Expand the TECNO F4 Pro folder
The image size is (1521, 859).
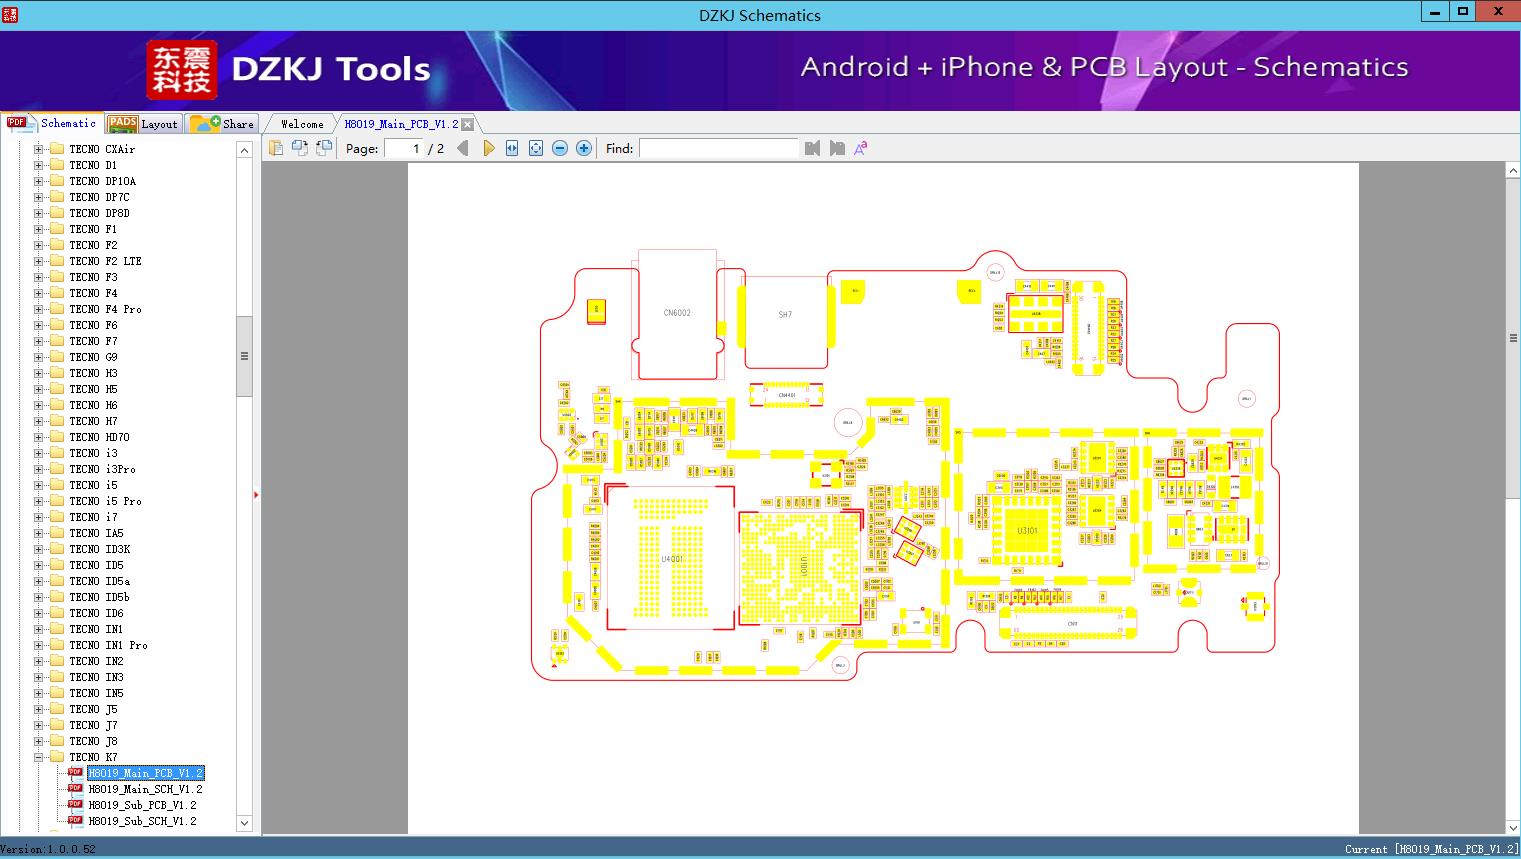[x=39, y=309]
